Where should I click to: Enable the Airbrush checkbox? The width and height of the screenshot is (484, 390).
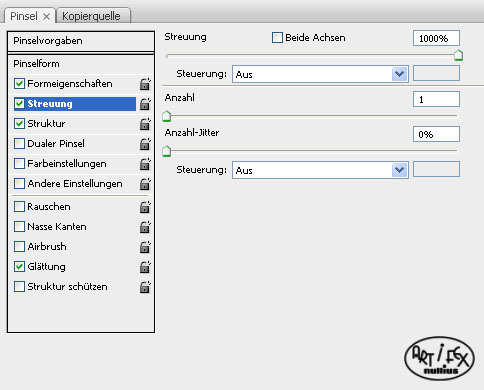coord(19,247)
